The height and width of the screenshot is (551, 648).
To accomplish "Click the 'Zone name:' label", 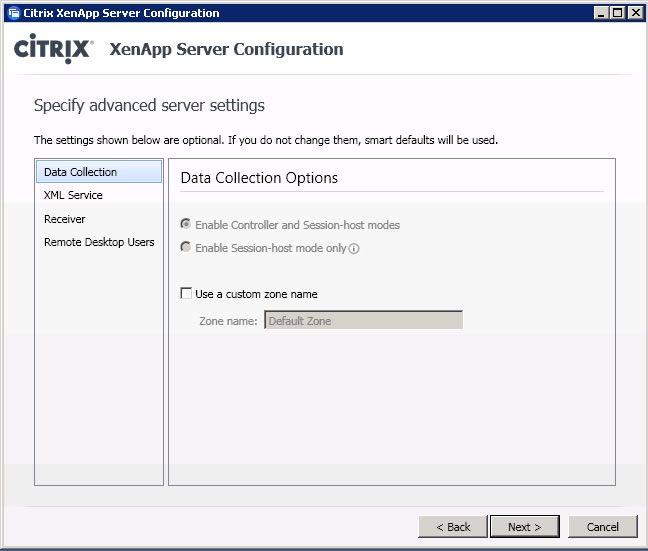I will point(228,321).
